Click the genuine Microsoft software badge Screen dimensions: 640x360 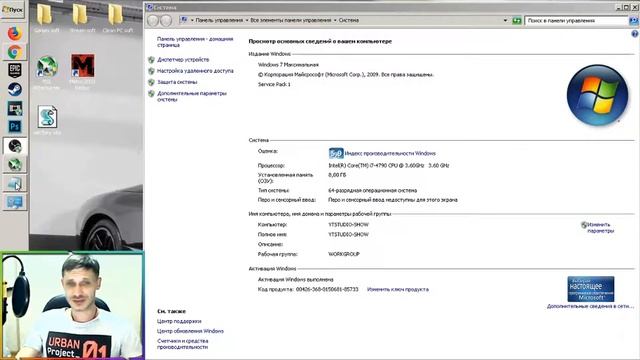(591, 289)
